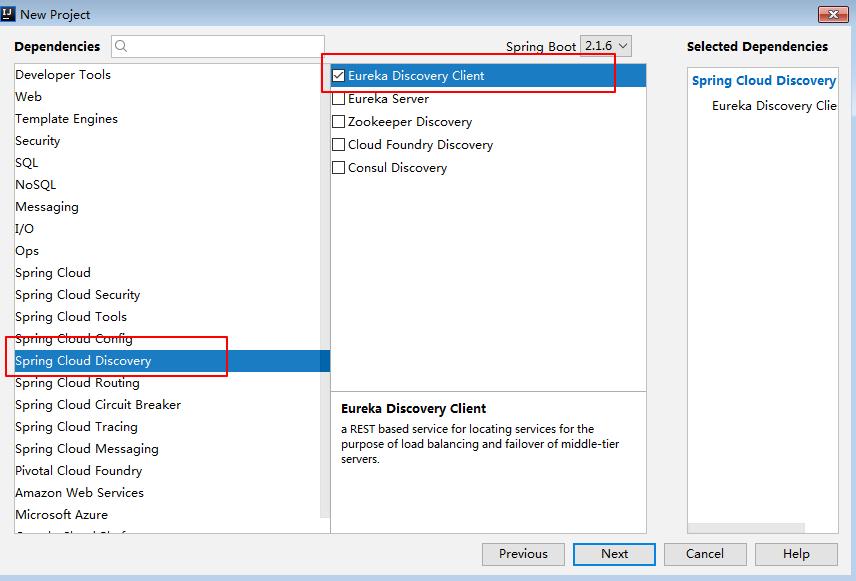
Task: Open Help for this dialog
Action: tap(796, 554)
